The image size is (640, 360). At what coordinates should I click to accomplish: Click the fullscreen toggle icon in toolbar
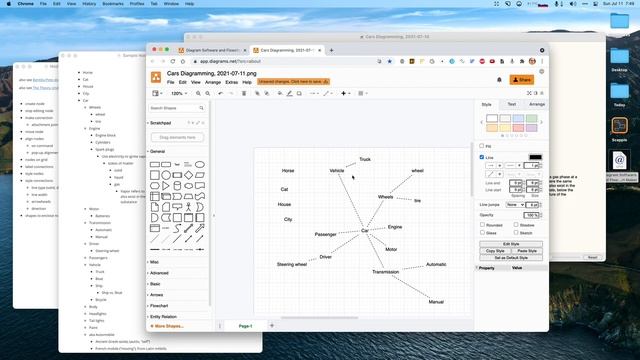point(529,93)
